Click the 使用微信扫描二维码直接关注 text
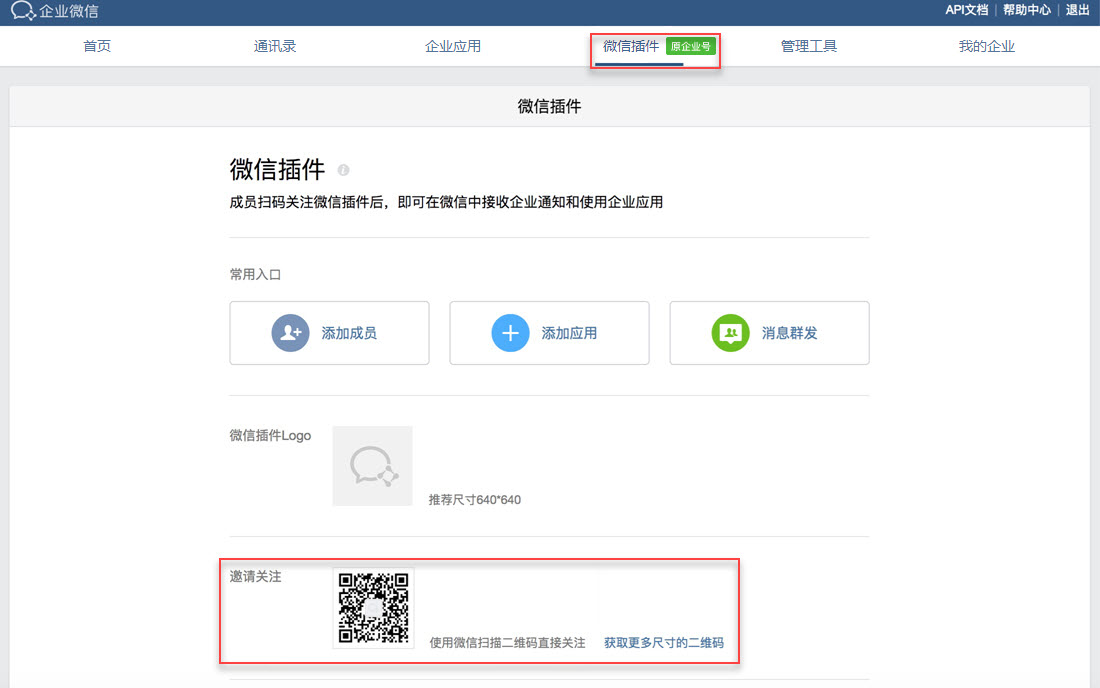The height and width of the screenshot is (688, 1100). tap(507, 642)
